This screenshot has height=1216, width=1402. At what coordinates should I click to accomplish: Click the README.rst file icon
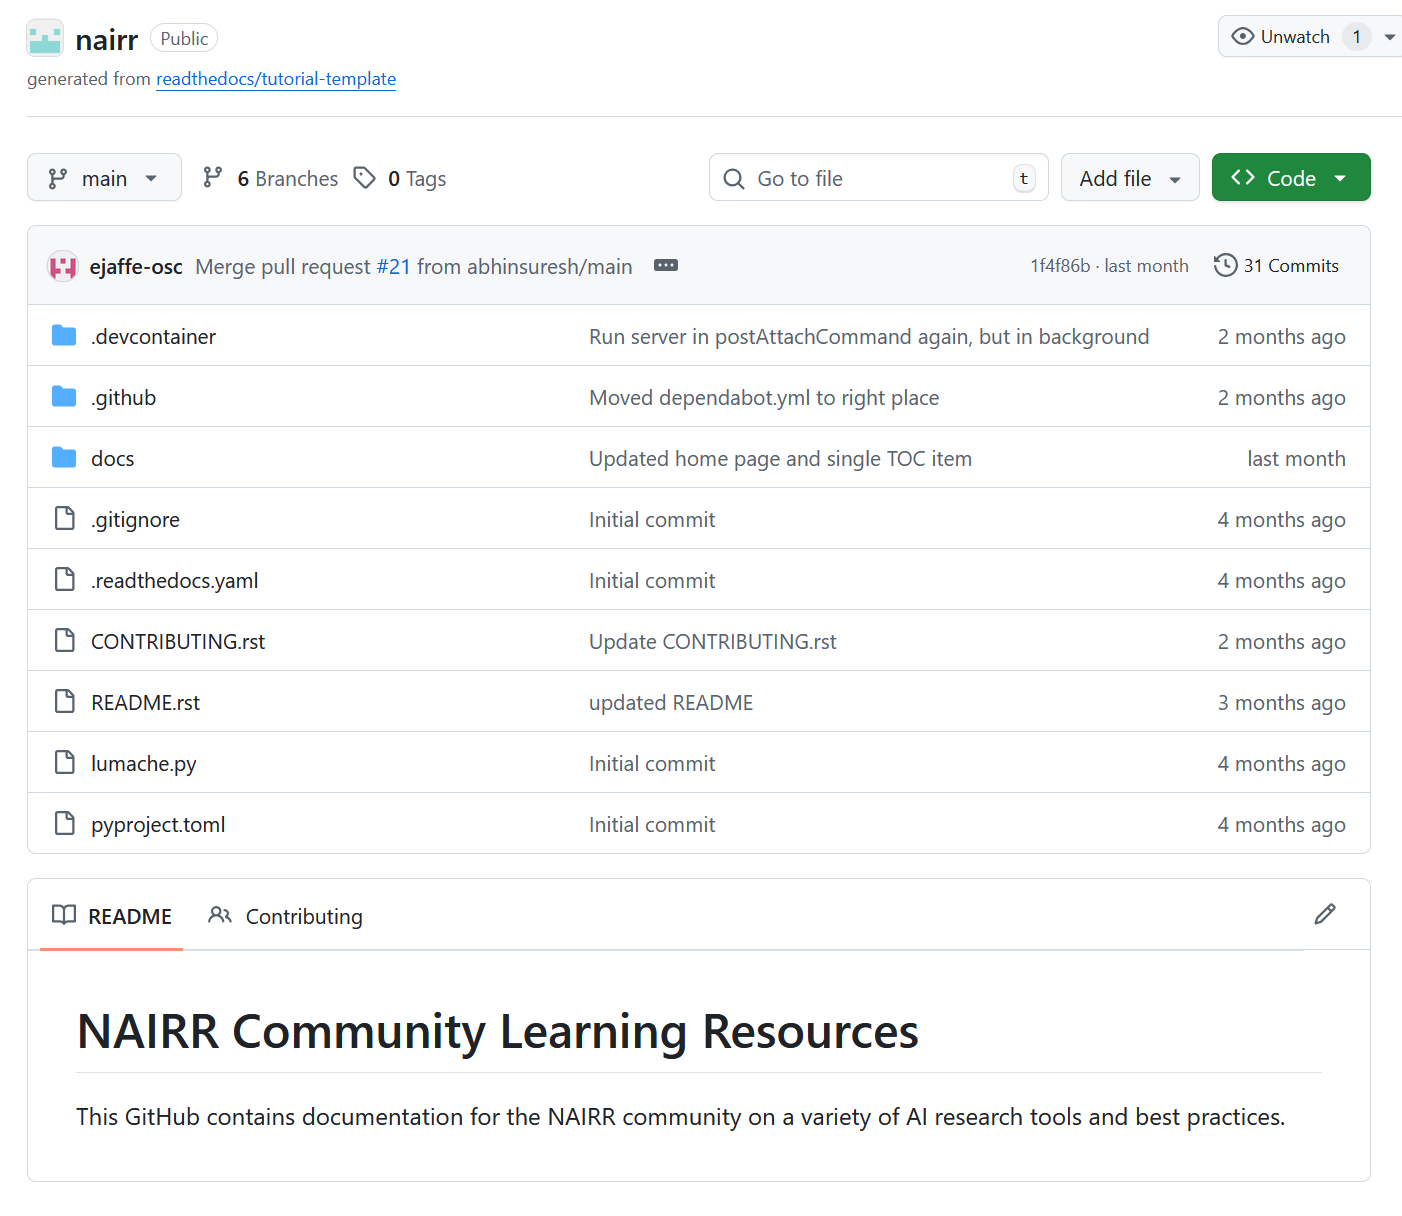tap(65, 701)
